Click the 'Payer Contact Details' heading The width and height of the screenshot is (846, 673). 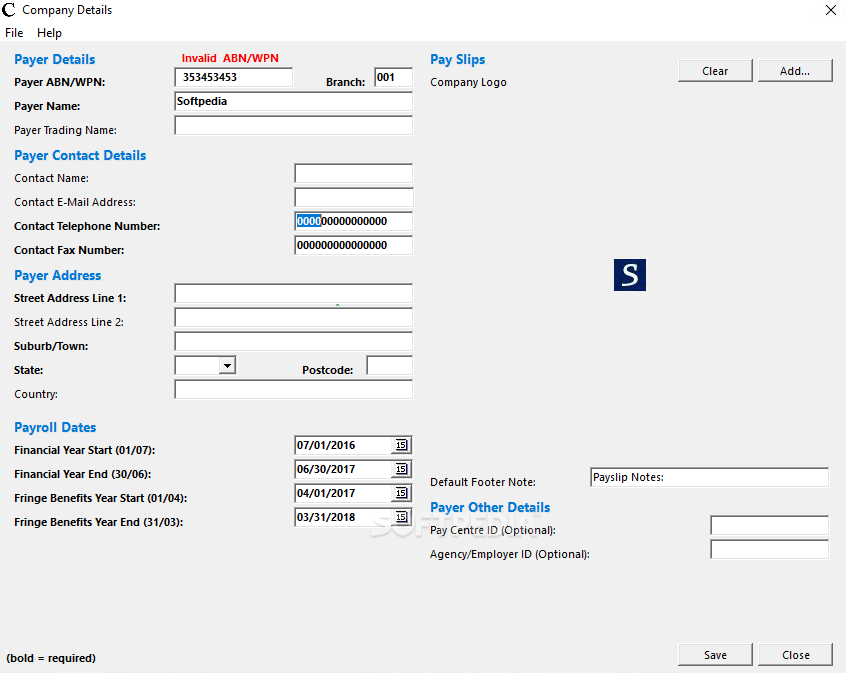pos(80,155)
